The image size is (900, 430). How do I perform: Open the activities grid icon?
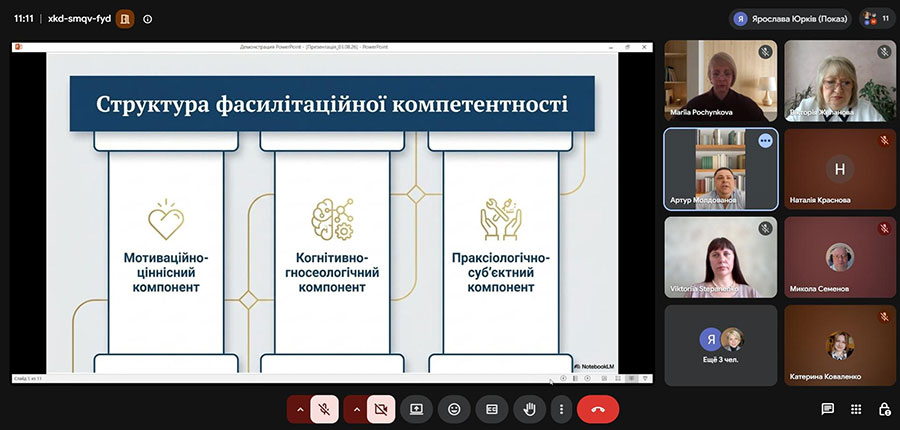[x=856, y=409]
